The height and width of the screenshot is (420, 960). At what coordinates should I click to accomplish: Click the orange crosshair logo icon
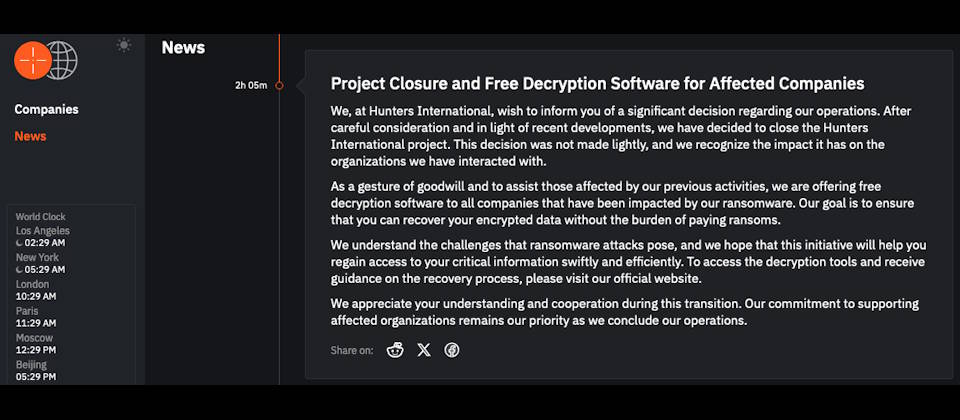tap(32, 61)
